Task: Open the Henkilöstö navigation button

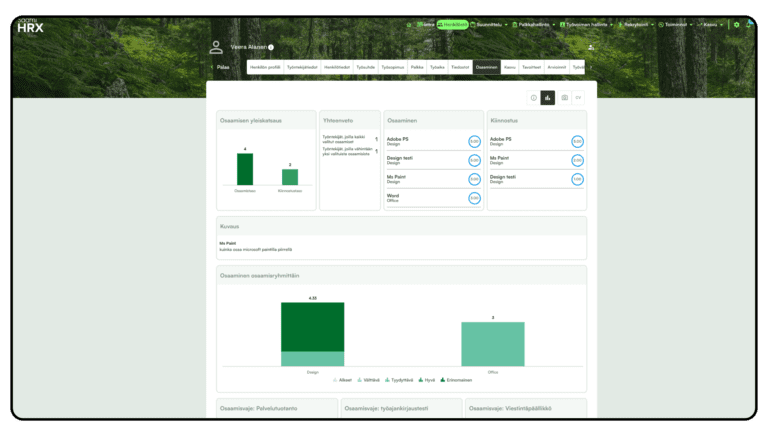Action: pos(452,24)
